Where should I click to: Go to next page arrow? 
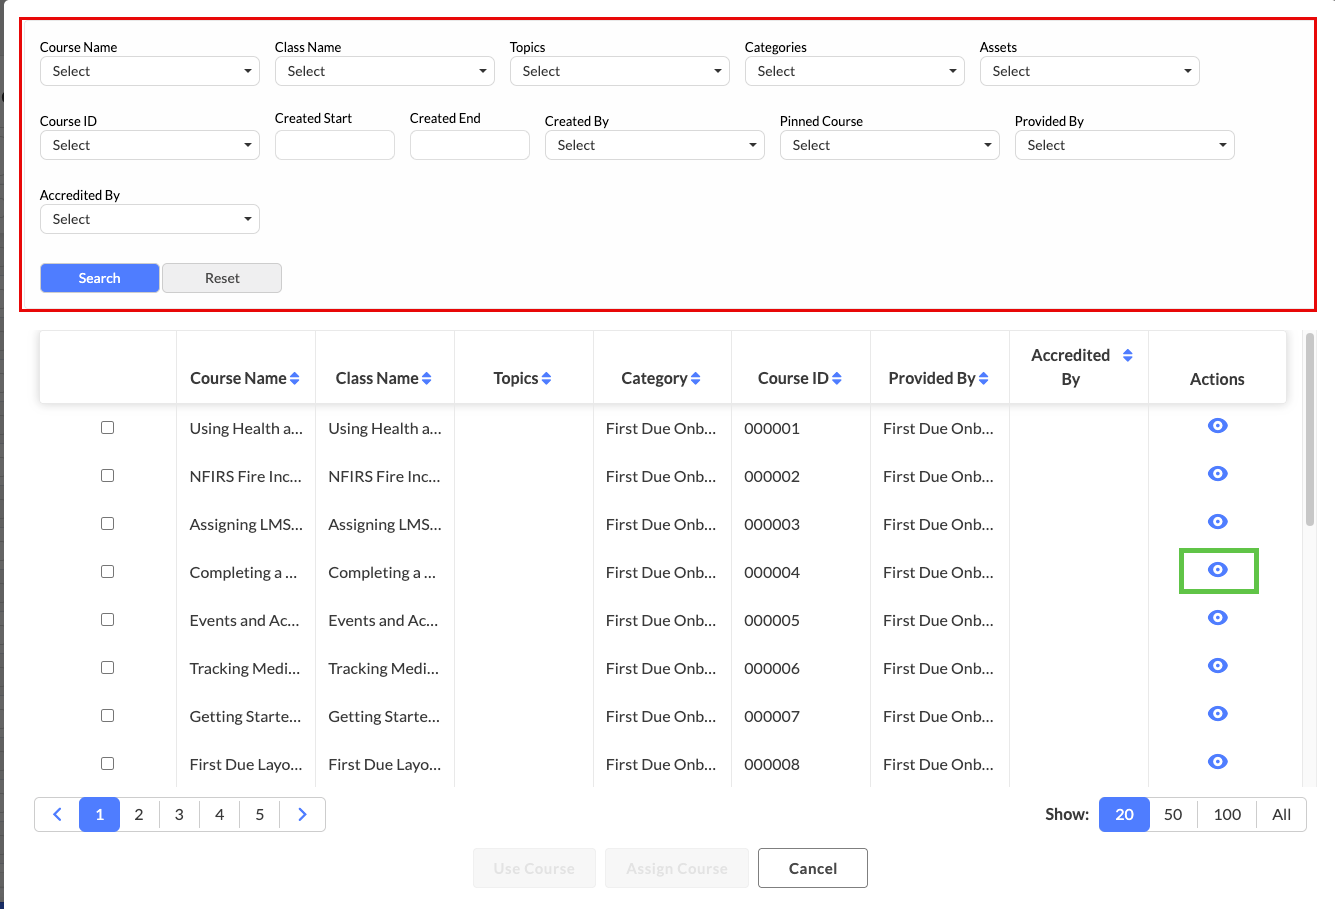tap(302, 814)
